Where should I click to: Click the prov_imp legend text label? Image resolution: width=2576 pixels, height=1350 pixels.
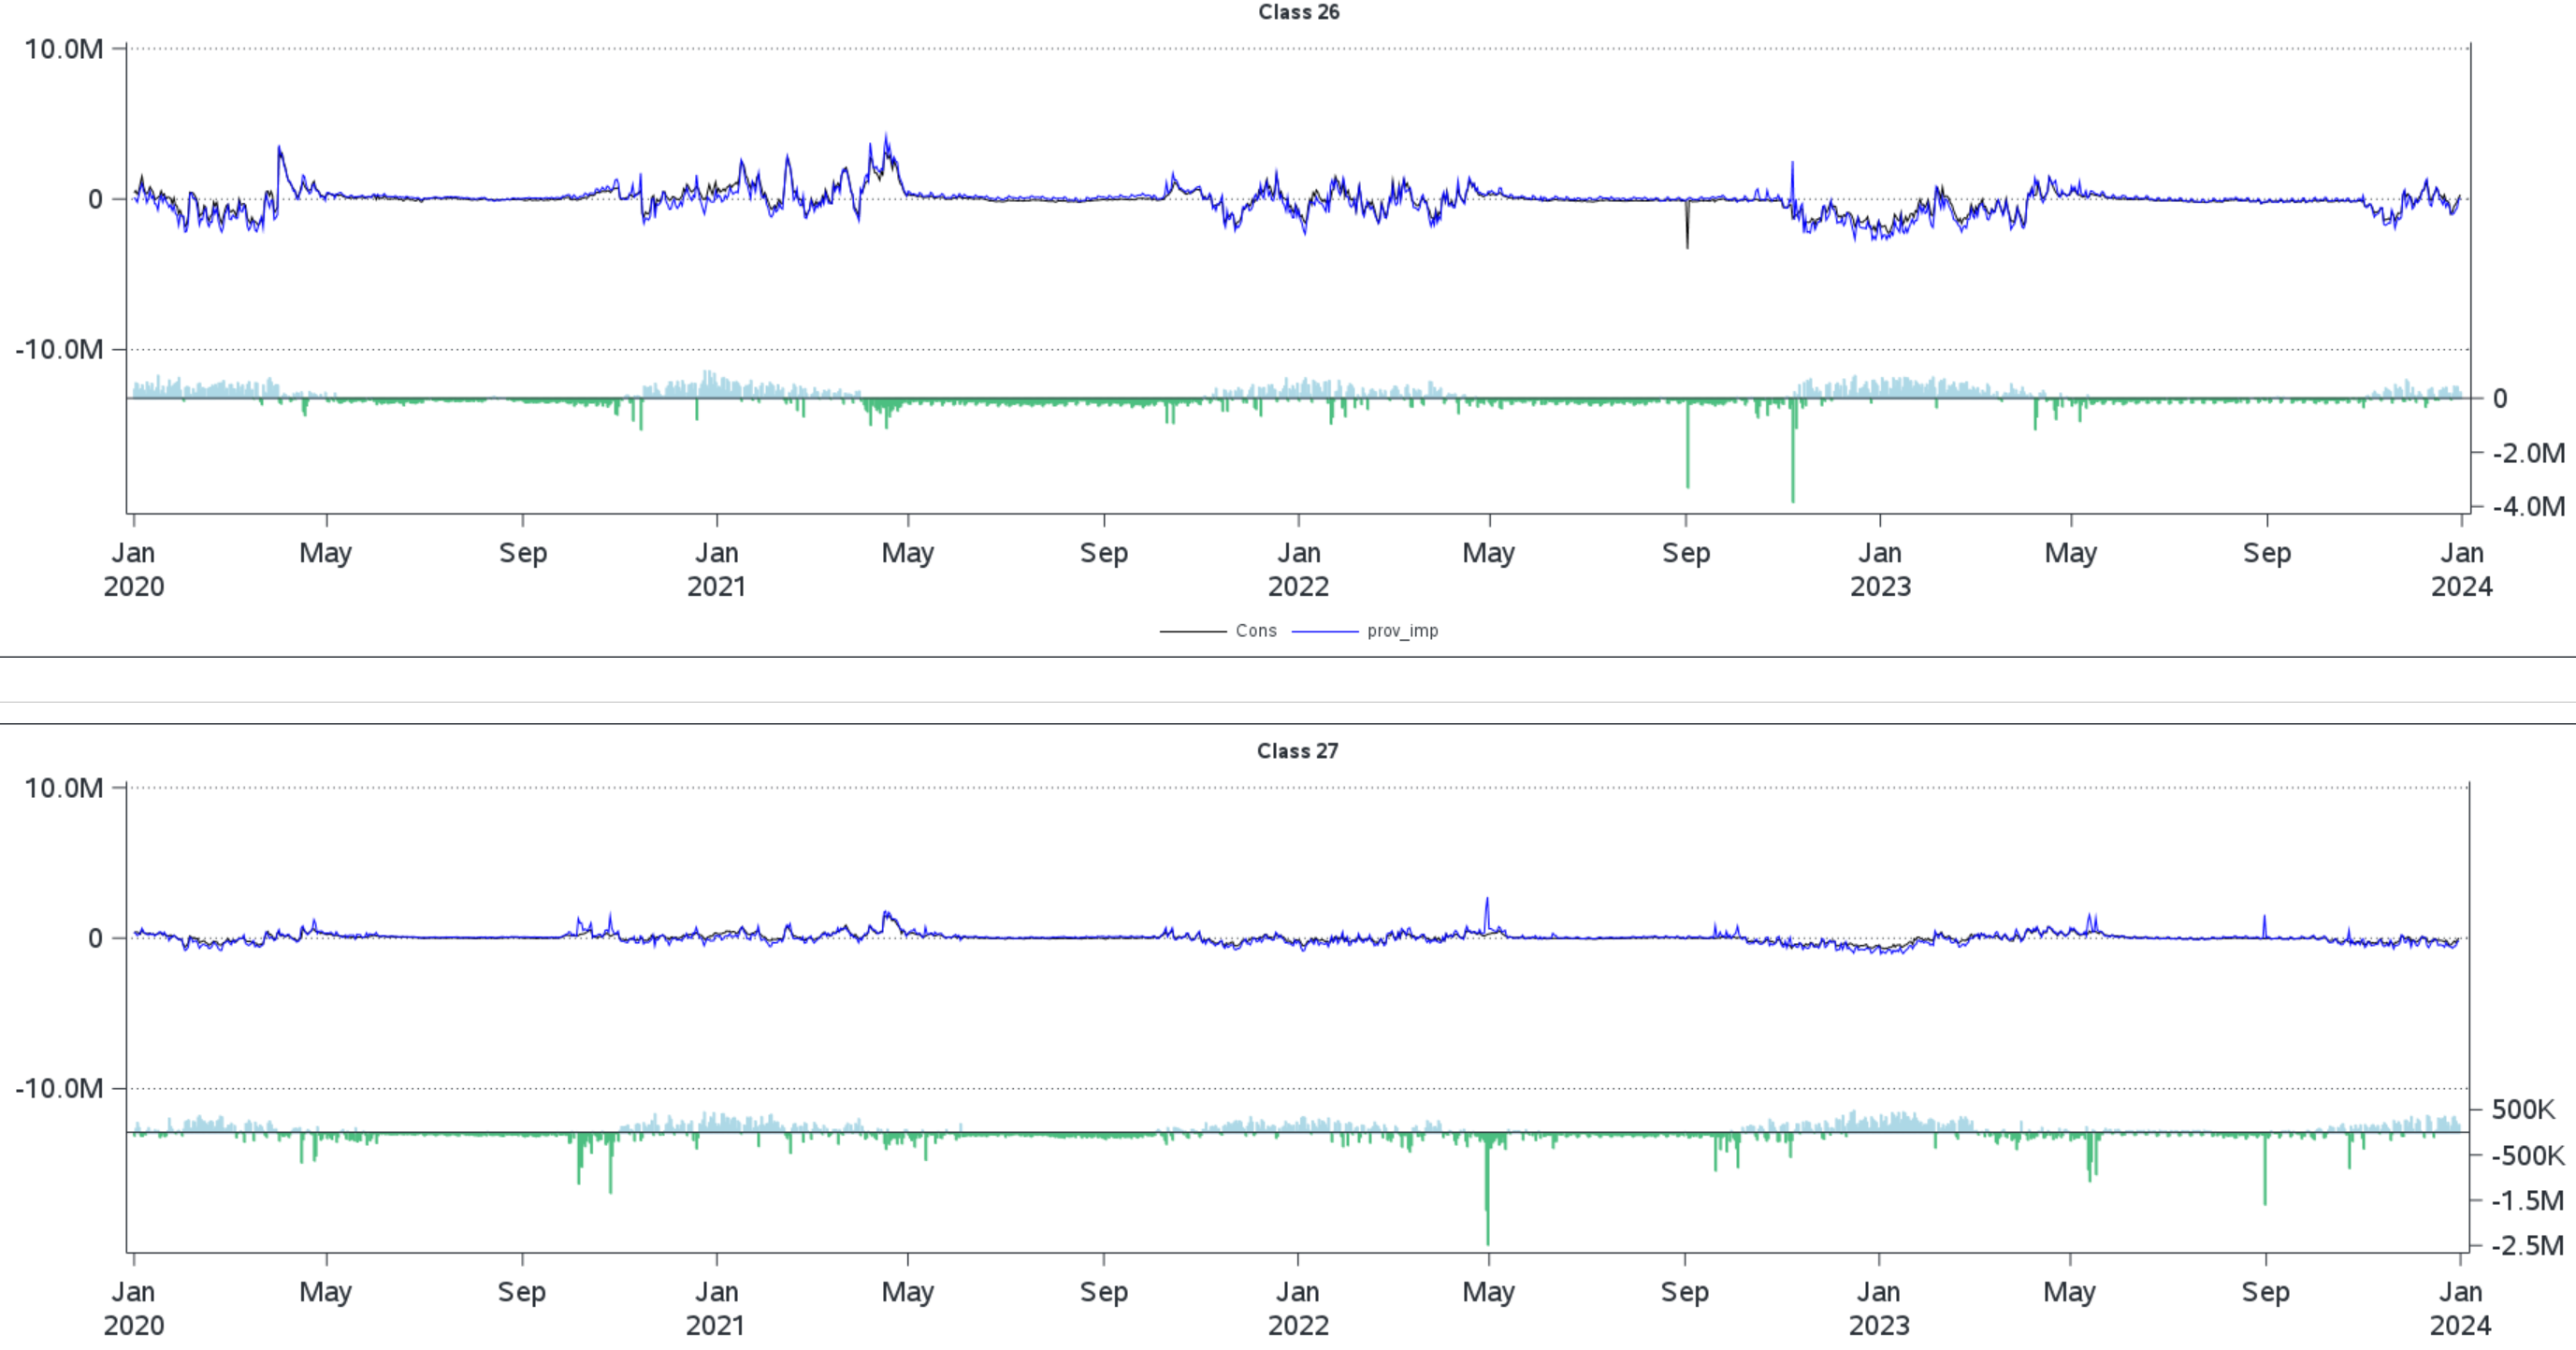[1406, 631]
